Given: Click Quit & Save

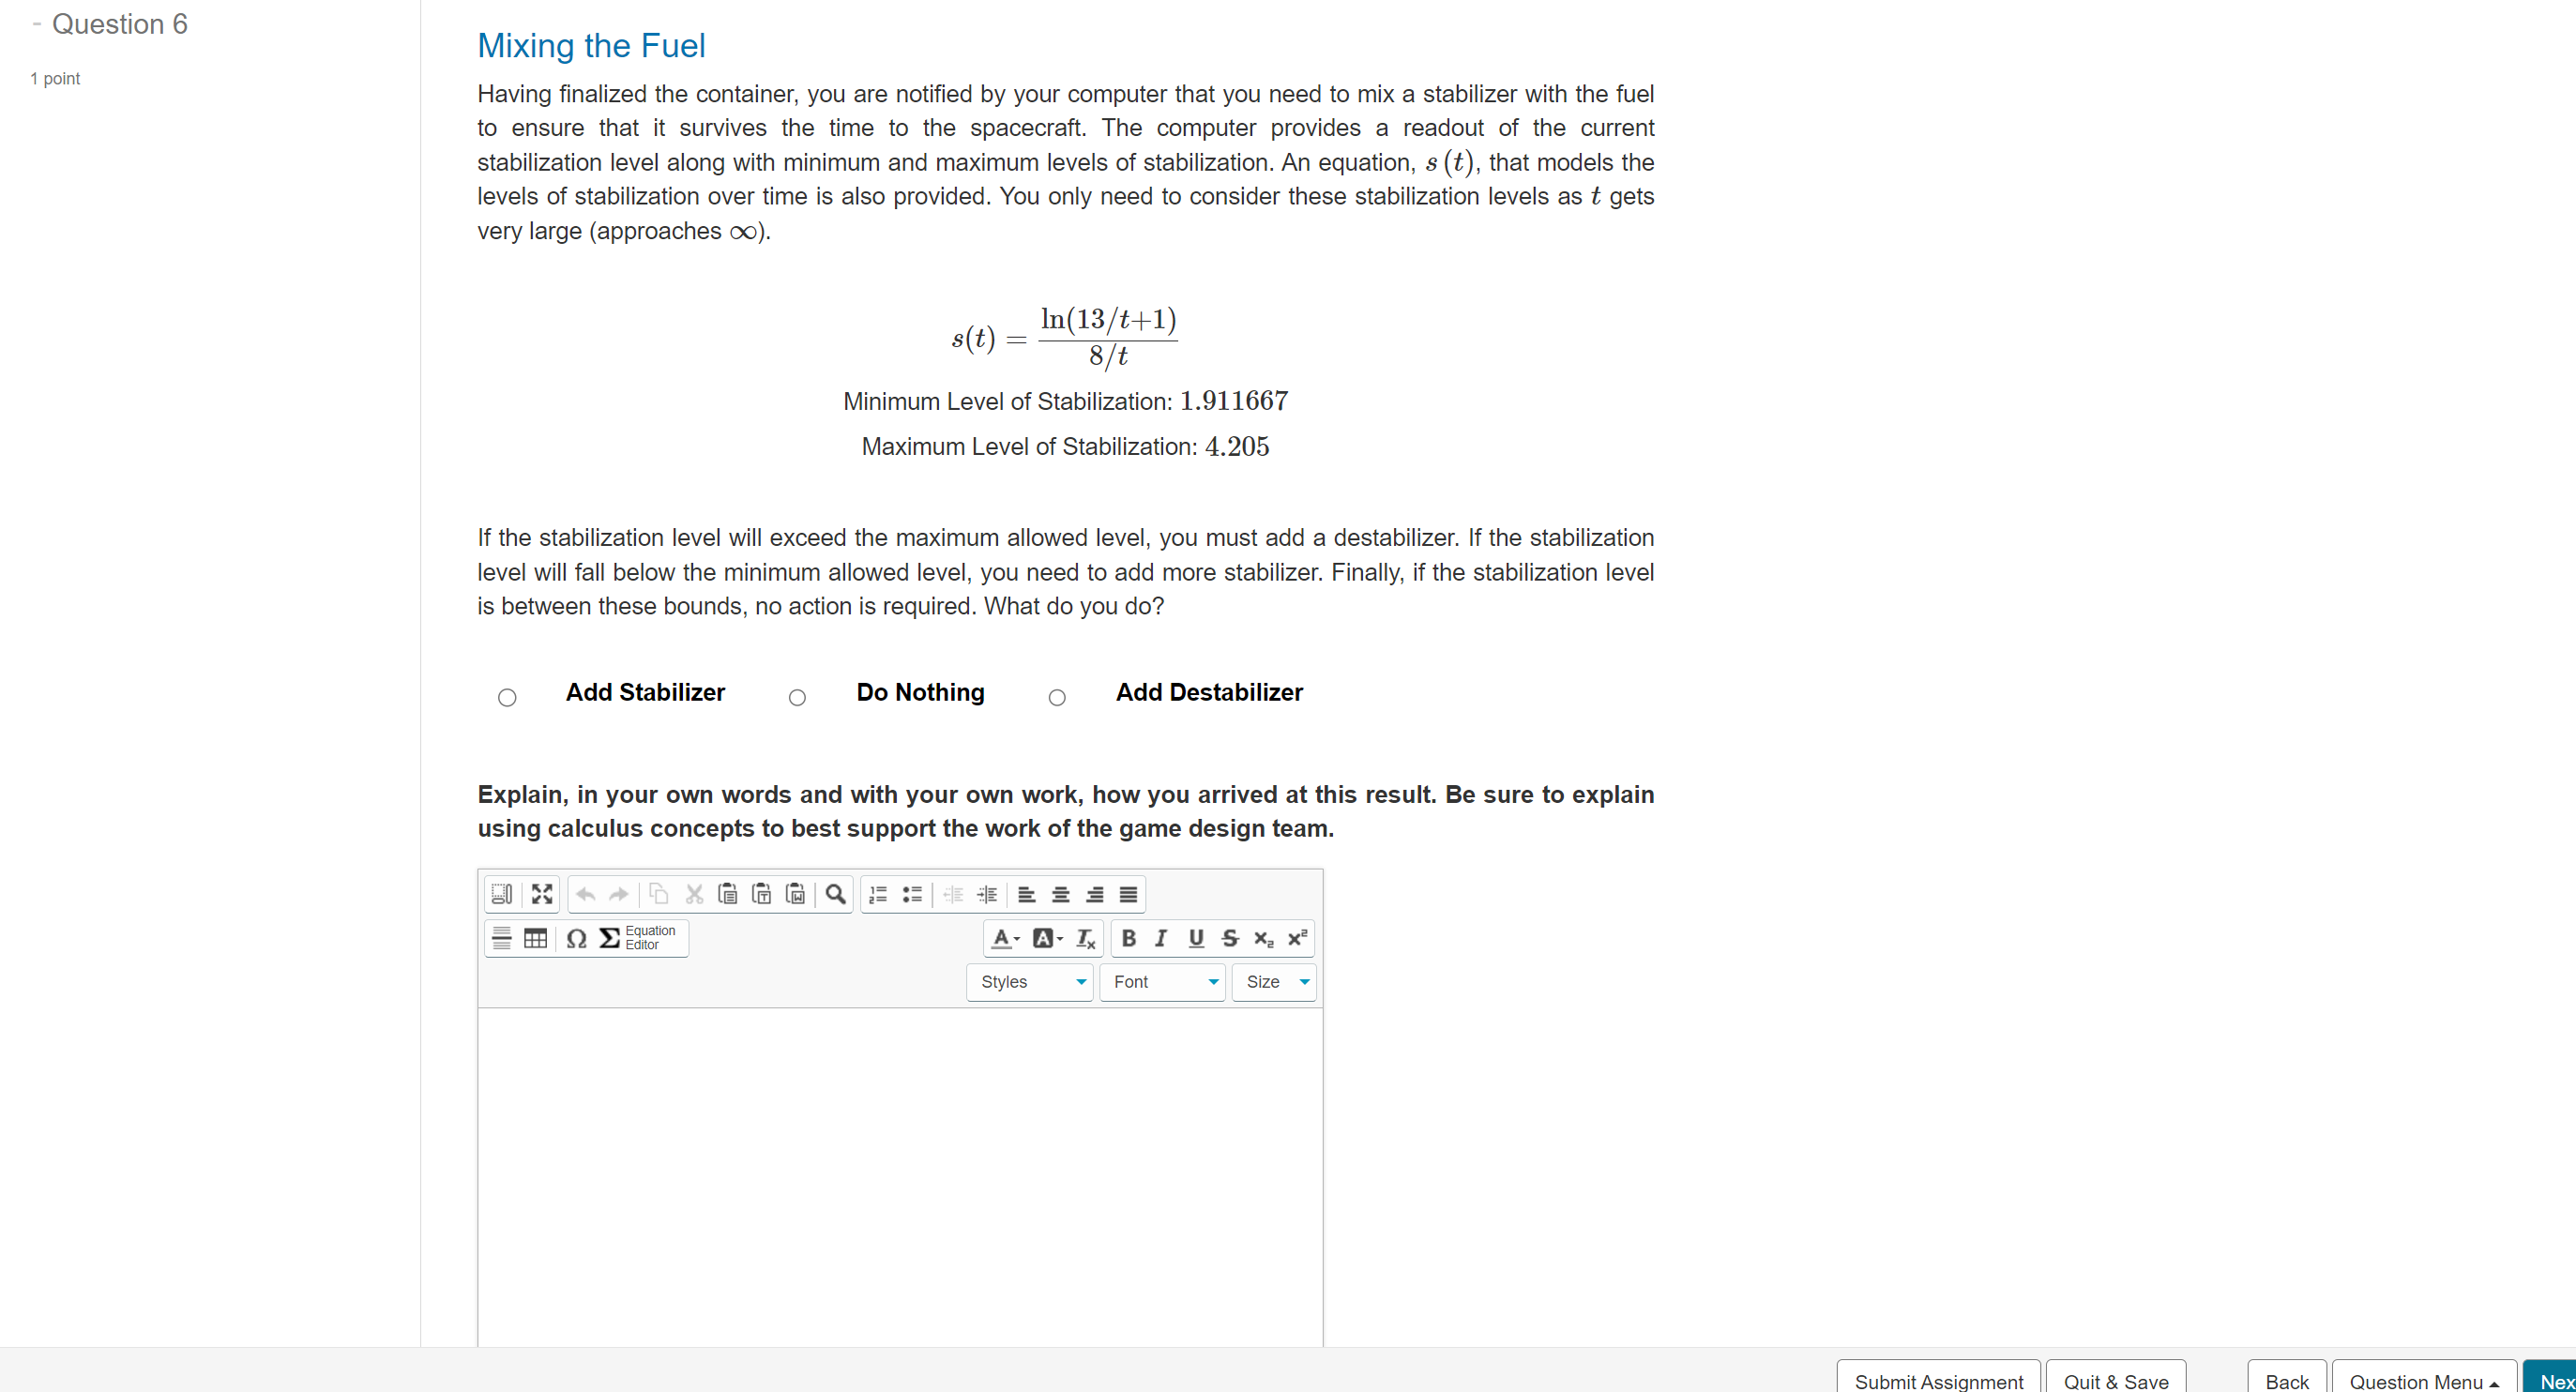Looking at the screenshot, I should [x=2115, y=1380].
